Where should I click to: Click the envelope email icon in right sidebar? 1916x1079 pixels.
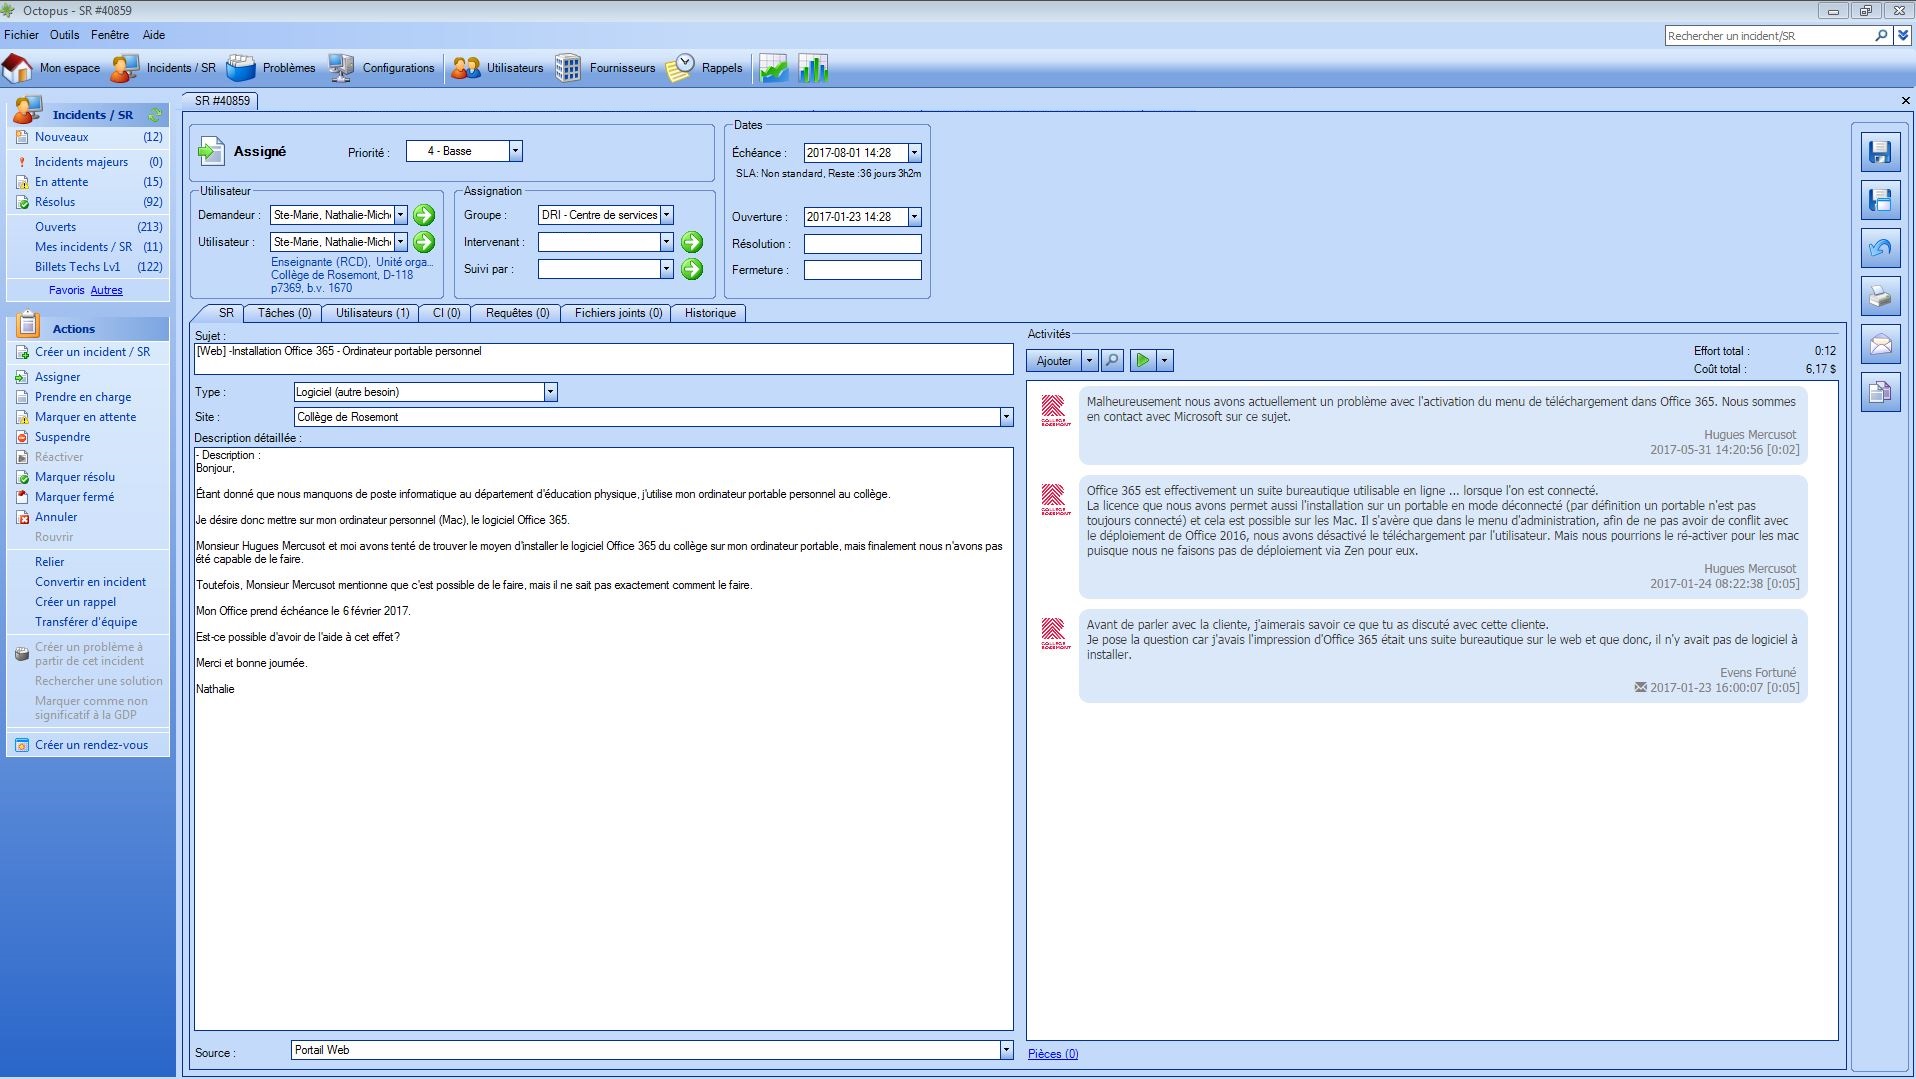tap(1880, 345)
